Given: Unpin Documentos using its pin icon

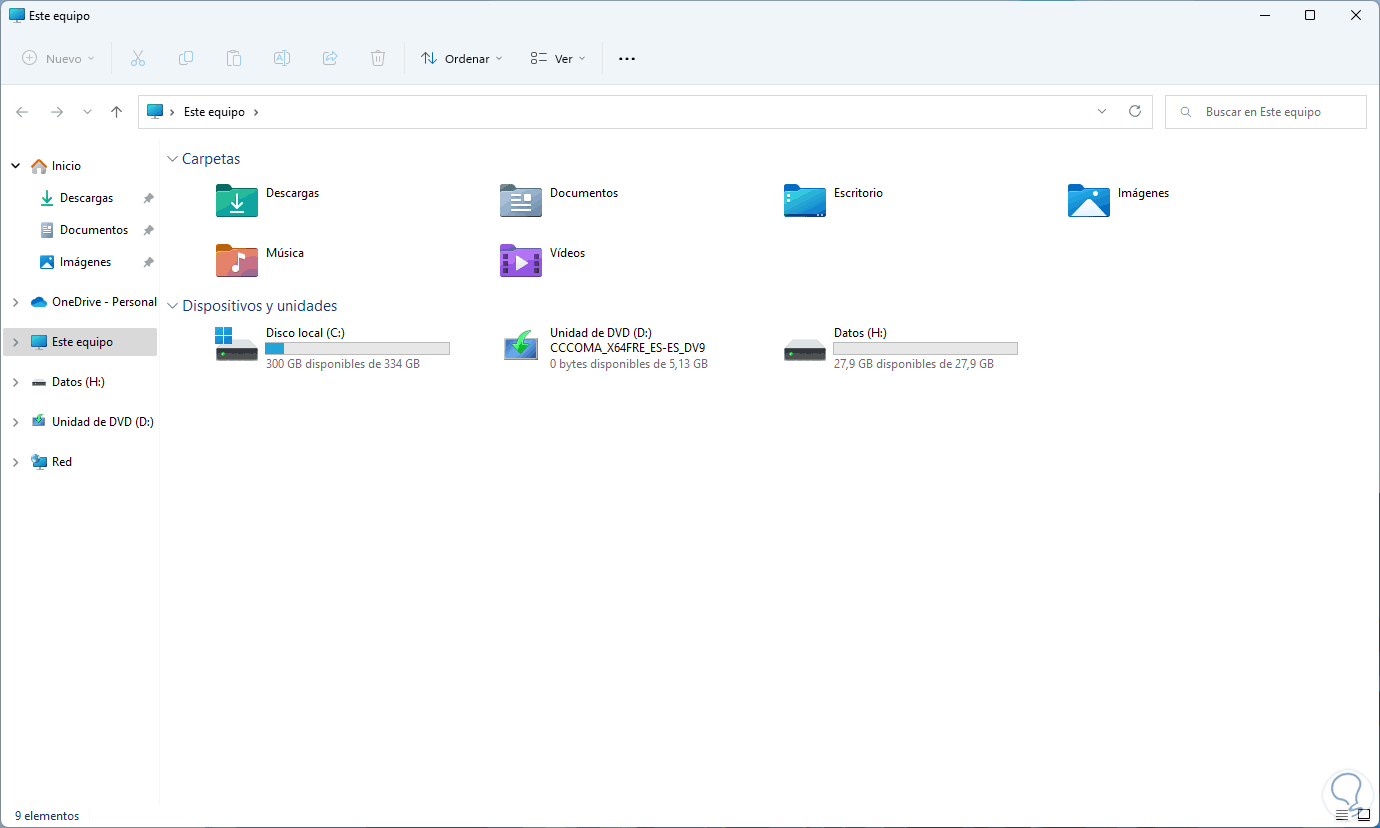Looking at the screenshot, I should tap(149, 230).
